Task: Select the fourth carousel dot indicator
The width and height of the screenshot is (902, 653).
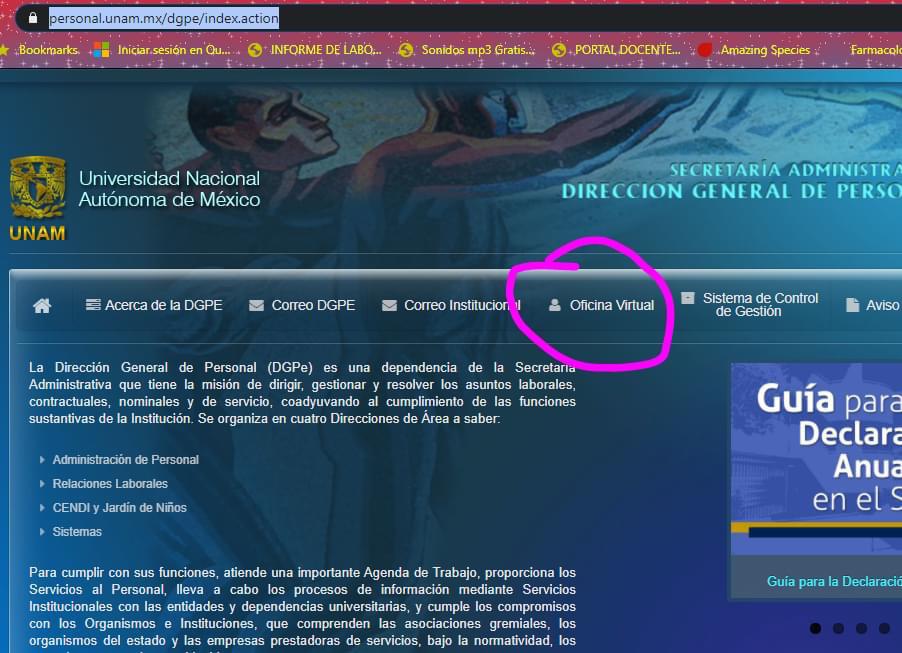Action: [x=884, y=628]
